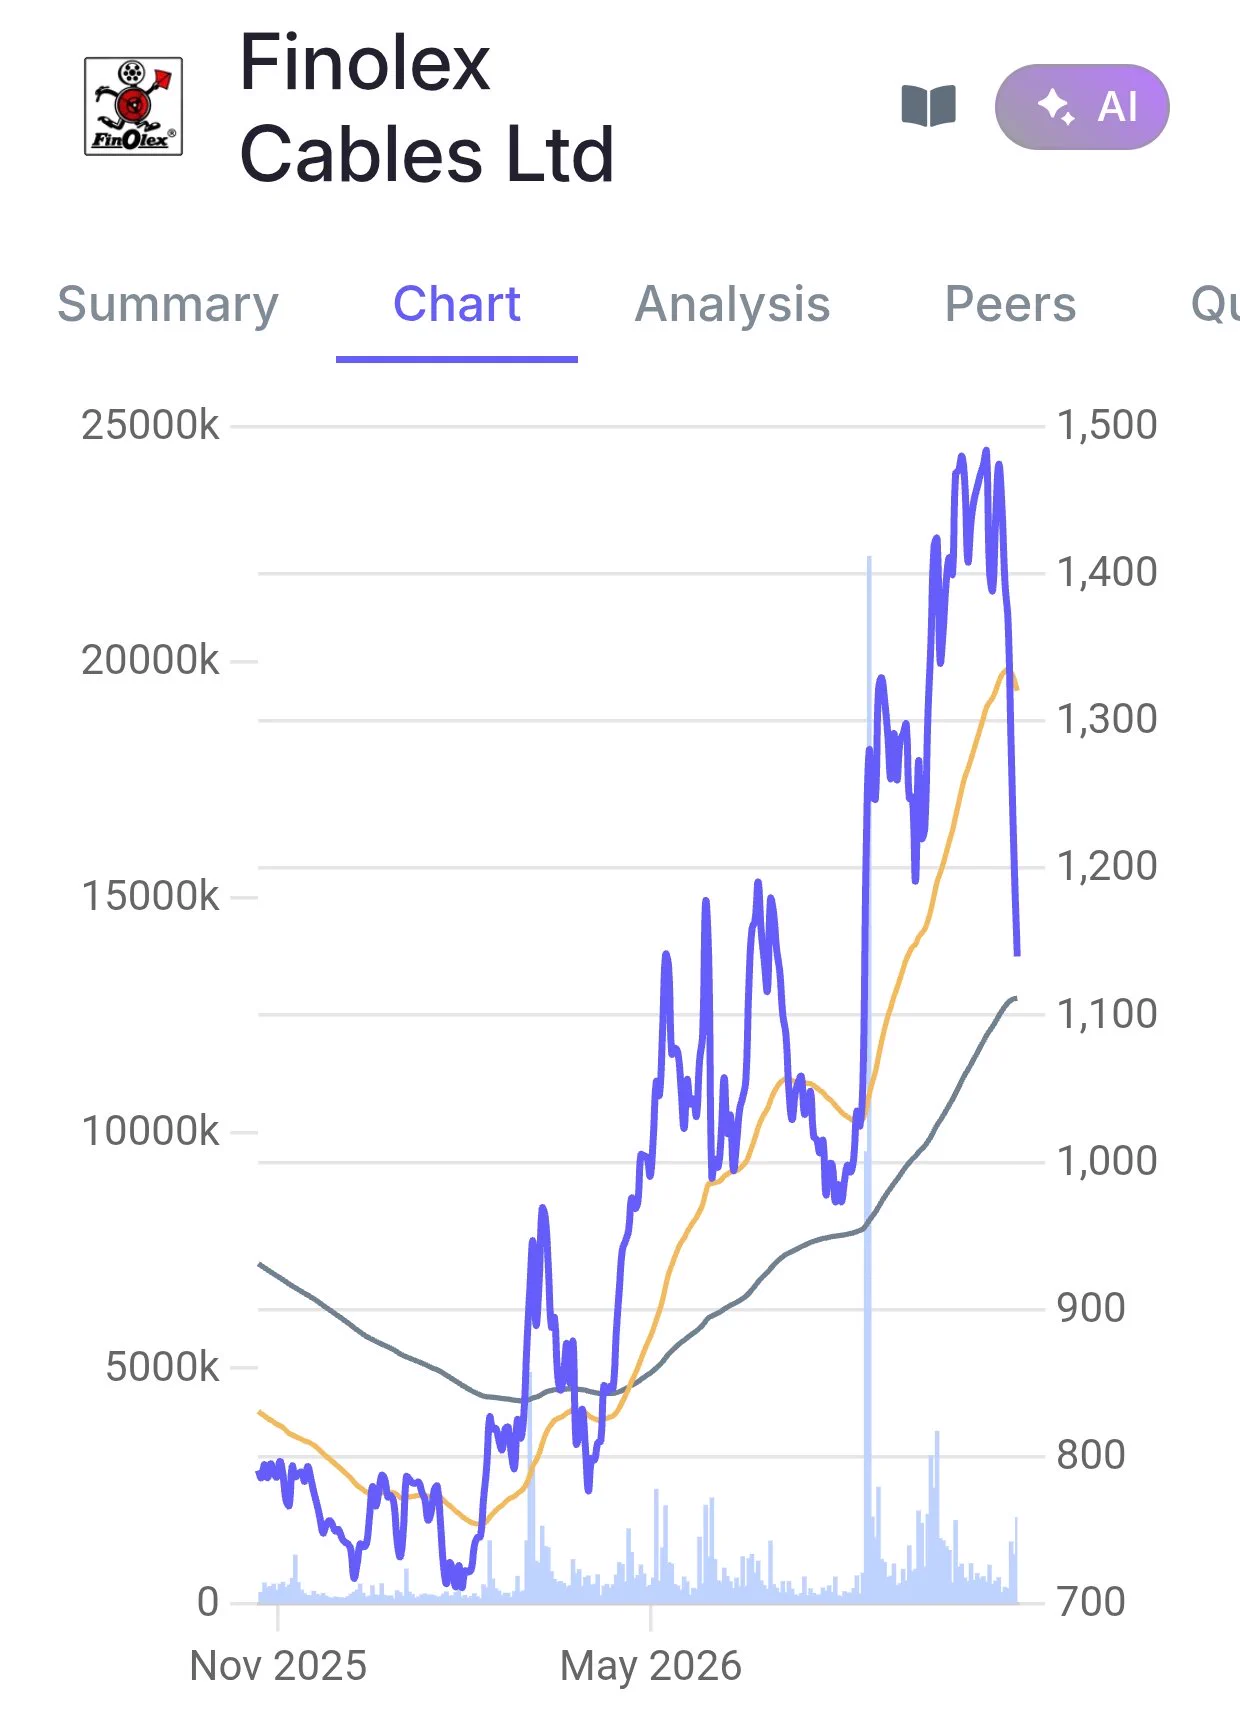Switch to the Summary tab
1240x1716 pixels.
[168, 304]
